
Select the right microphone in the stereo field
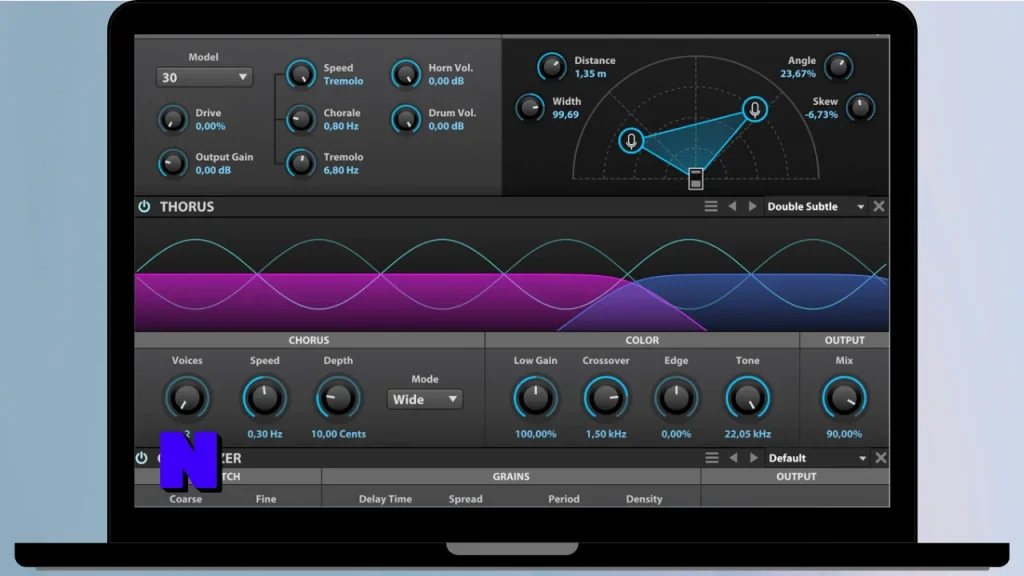(x=754, y=109)
